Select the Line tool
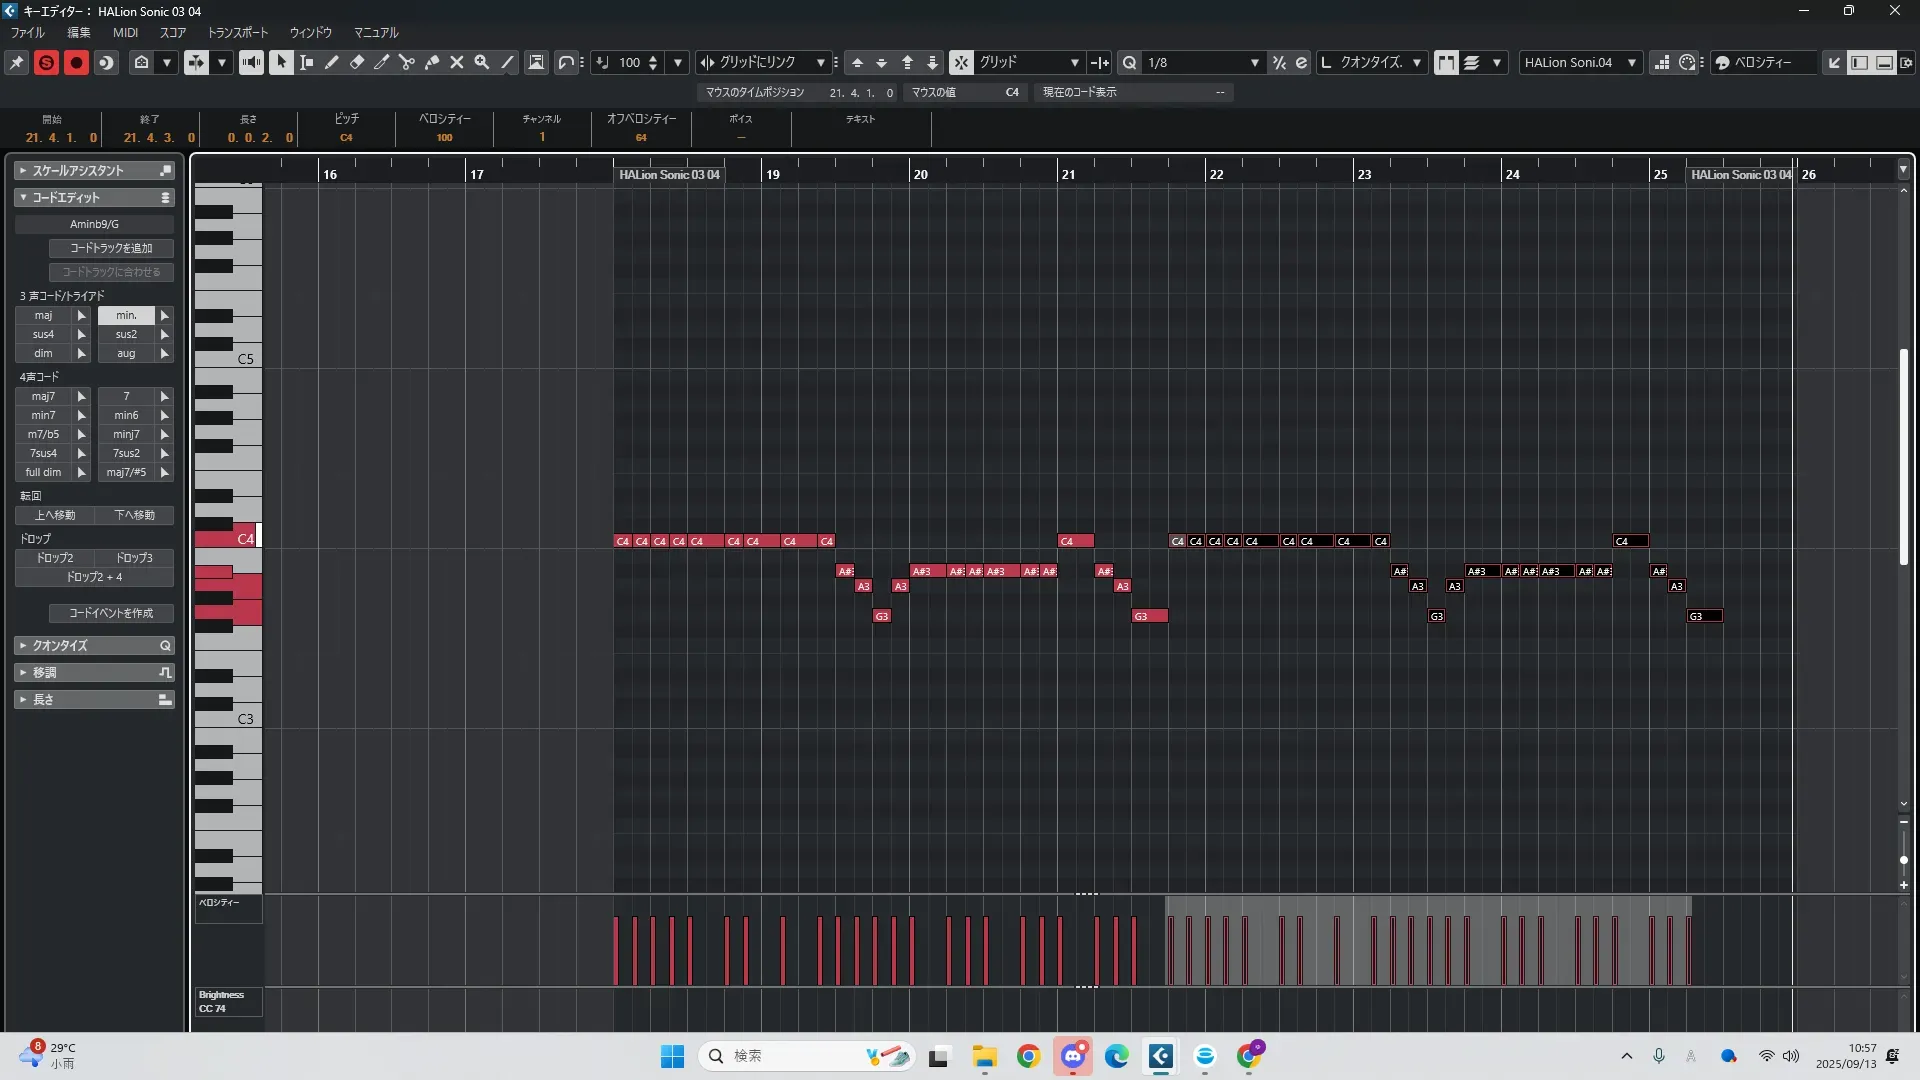The width and height of the screenshot is (1920, 1080). [507, 62]
